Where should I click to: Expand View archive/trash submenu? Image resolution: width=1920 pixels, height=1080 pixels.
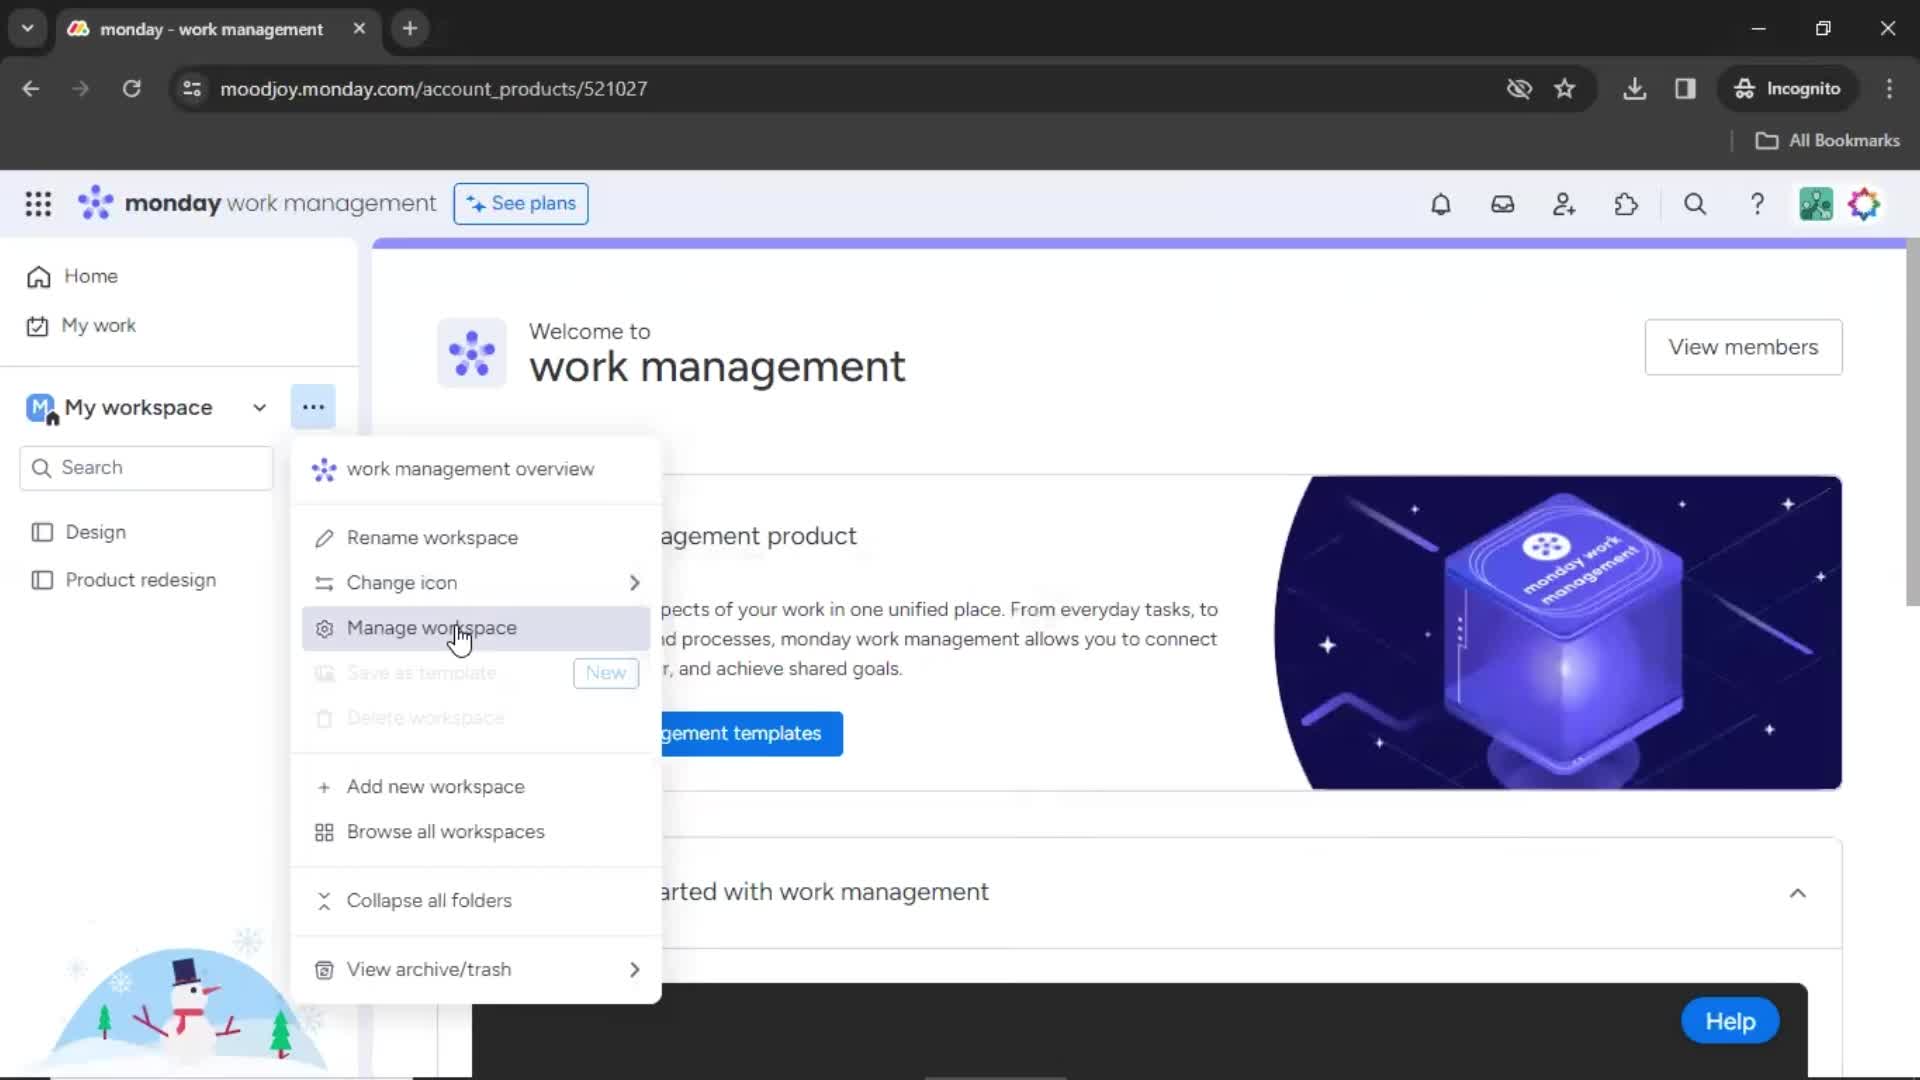[634, 968]
